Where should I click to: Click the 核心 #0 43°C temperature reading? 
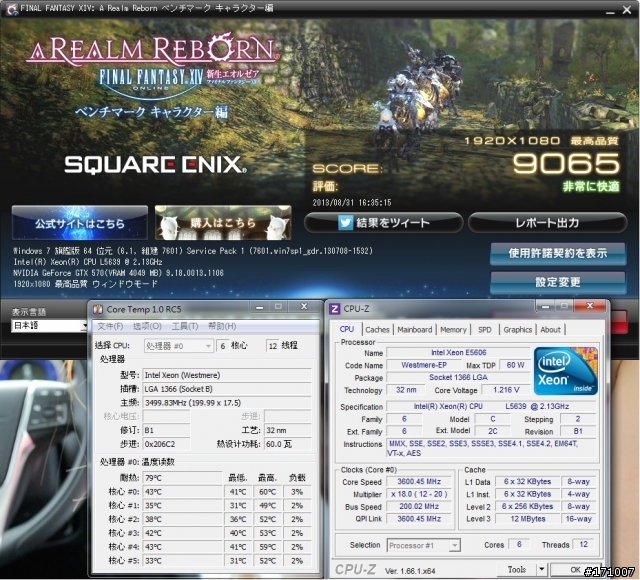click(182, 492)
